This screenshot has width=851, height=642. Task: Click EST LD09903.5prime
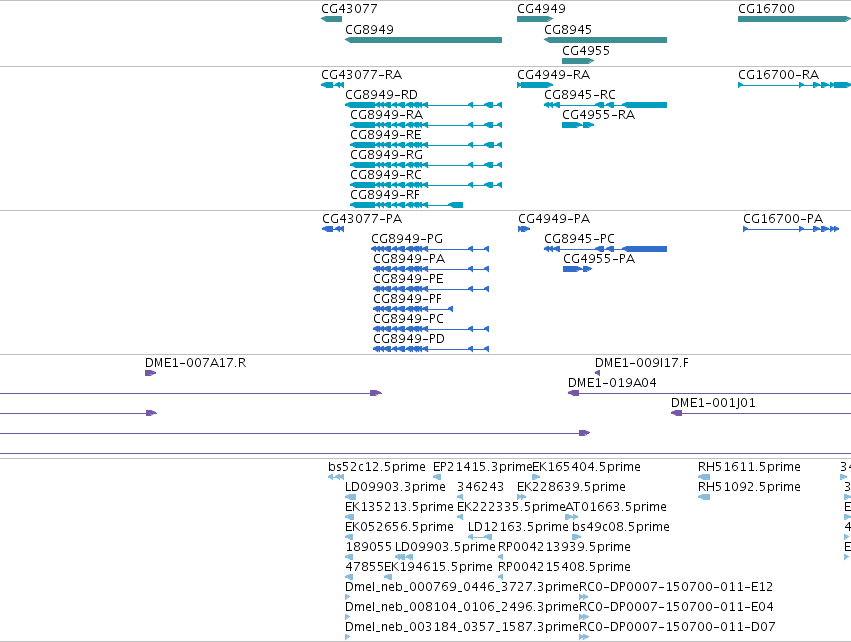tap(404, 557)
